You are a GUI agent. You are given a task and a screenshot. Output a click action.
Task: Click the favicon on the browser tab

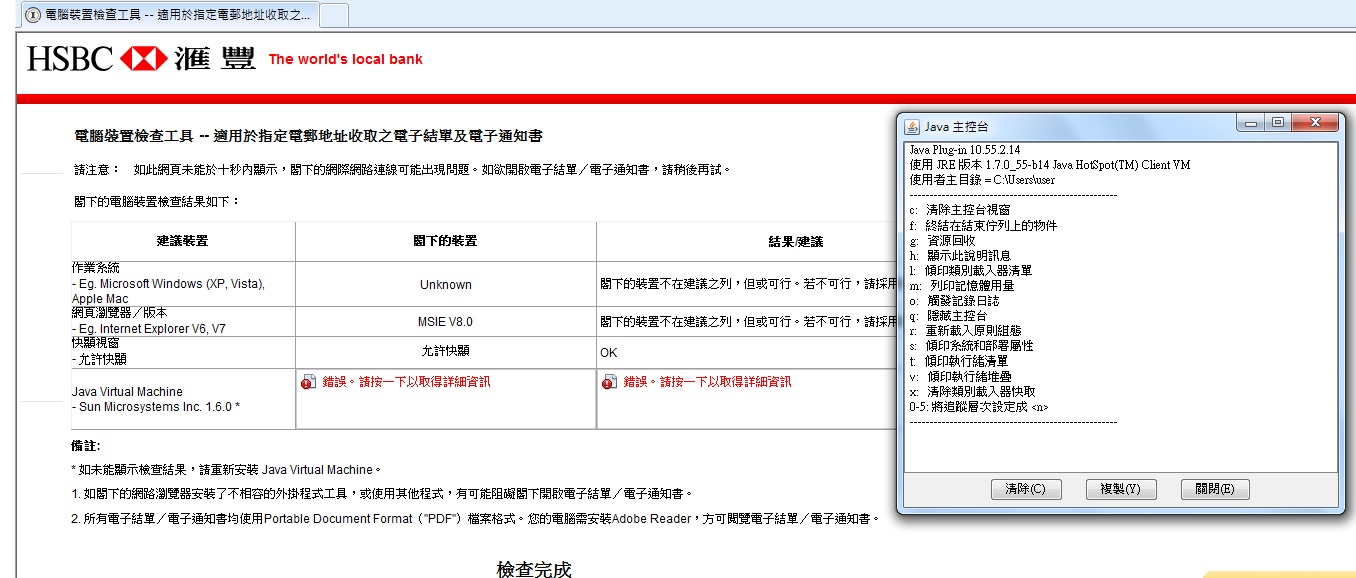pos(33,15)
